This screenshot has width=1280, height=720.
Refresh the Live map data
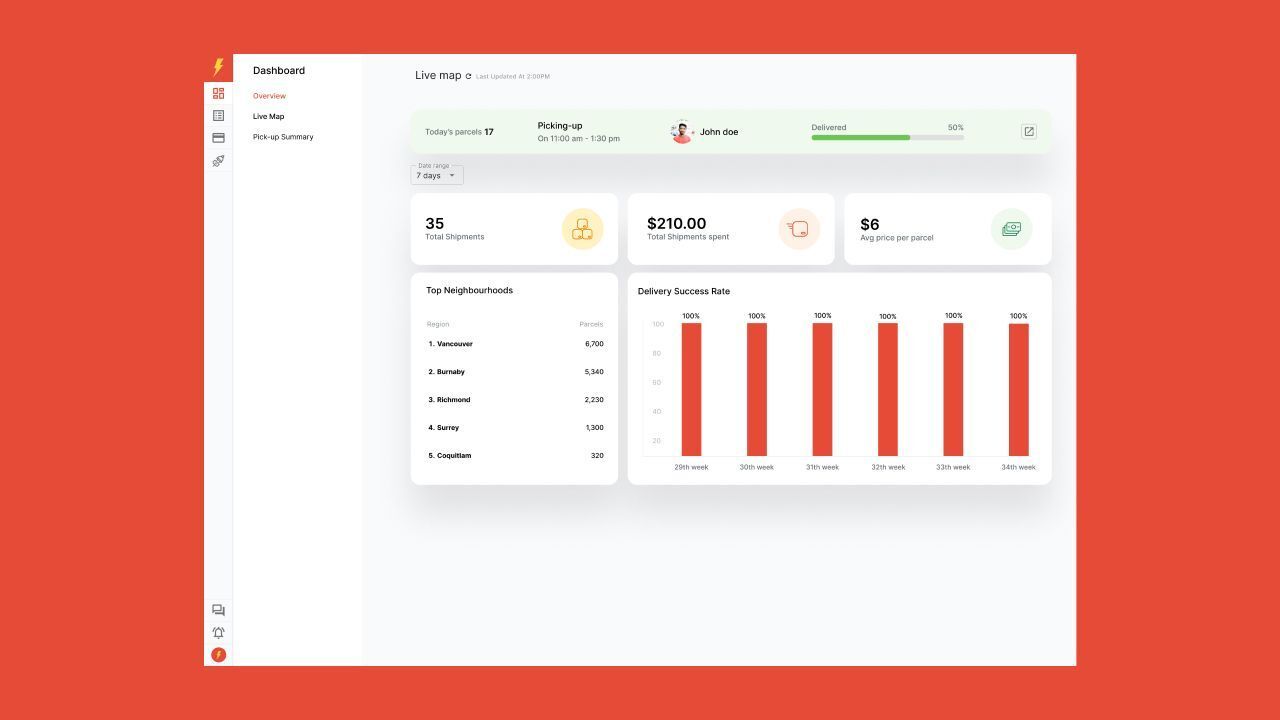point(469,75)
